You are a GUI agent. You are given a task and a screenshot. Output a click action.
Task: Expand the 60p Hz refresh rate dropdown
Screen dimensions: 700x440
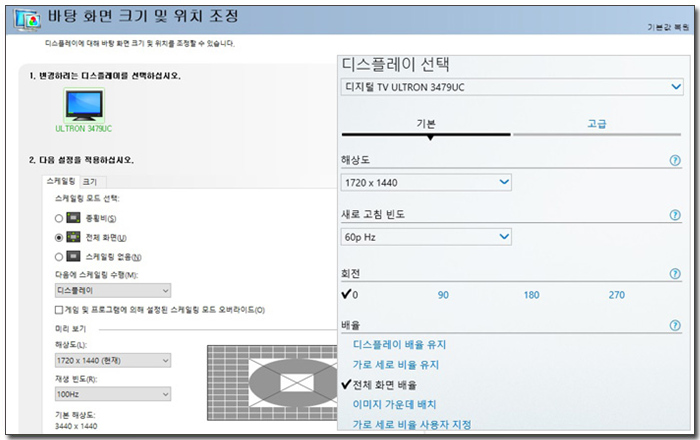[x=426, y=237]
